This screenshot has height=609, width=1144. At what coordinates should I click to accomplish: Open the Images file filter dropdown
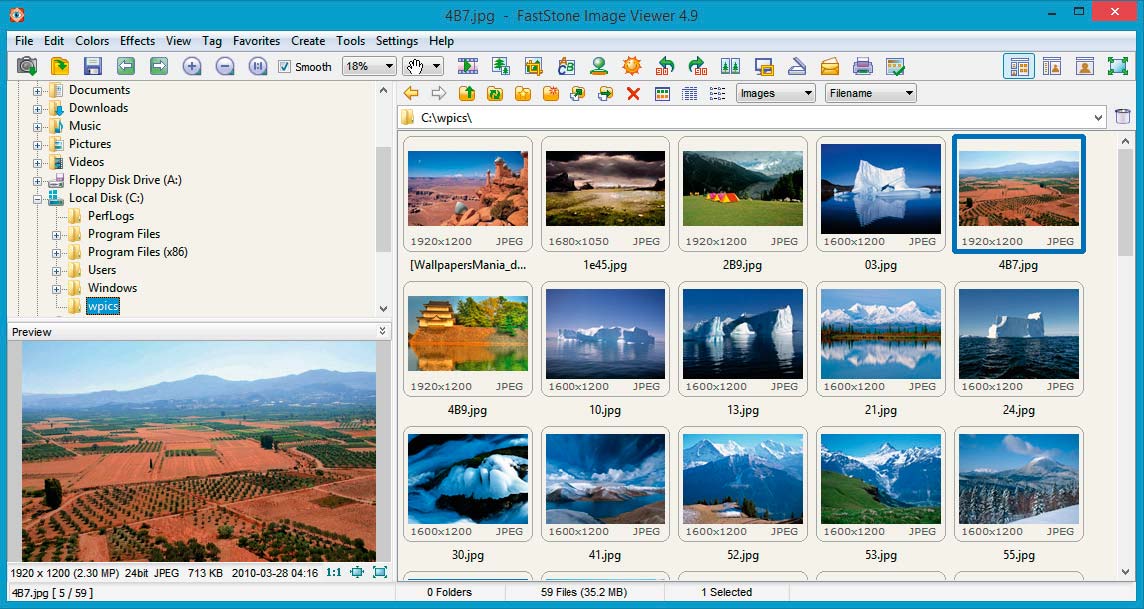[775, 93]
